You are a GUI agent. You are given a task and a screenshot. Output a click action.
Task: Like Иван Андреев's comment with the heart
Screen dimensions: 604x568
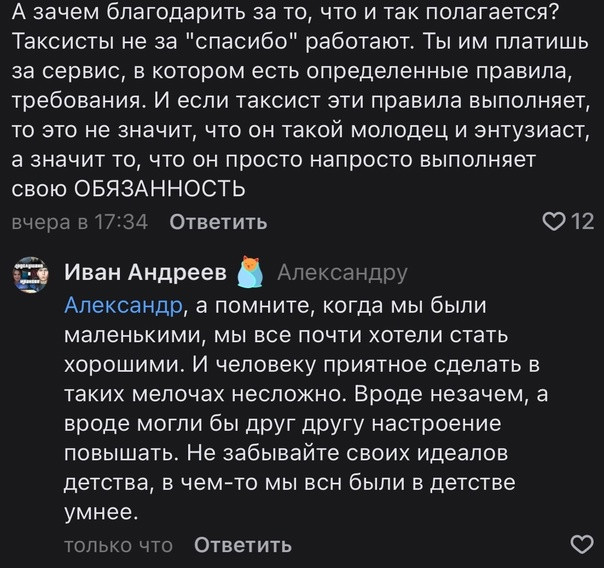(x=581, y=545)
